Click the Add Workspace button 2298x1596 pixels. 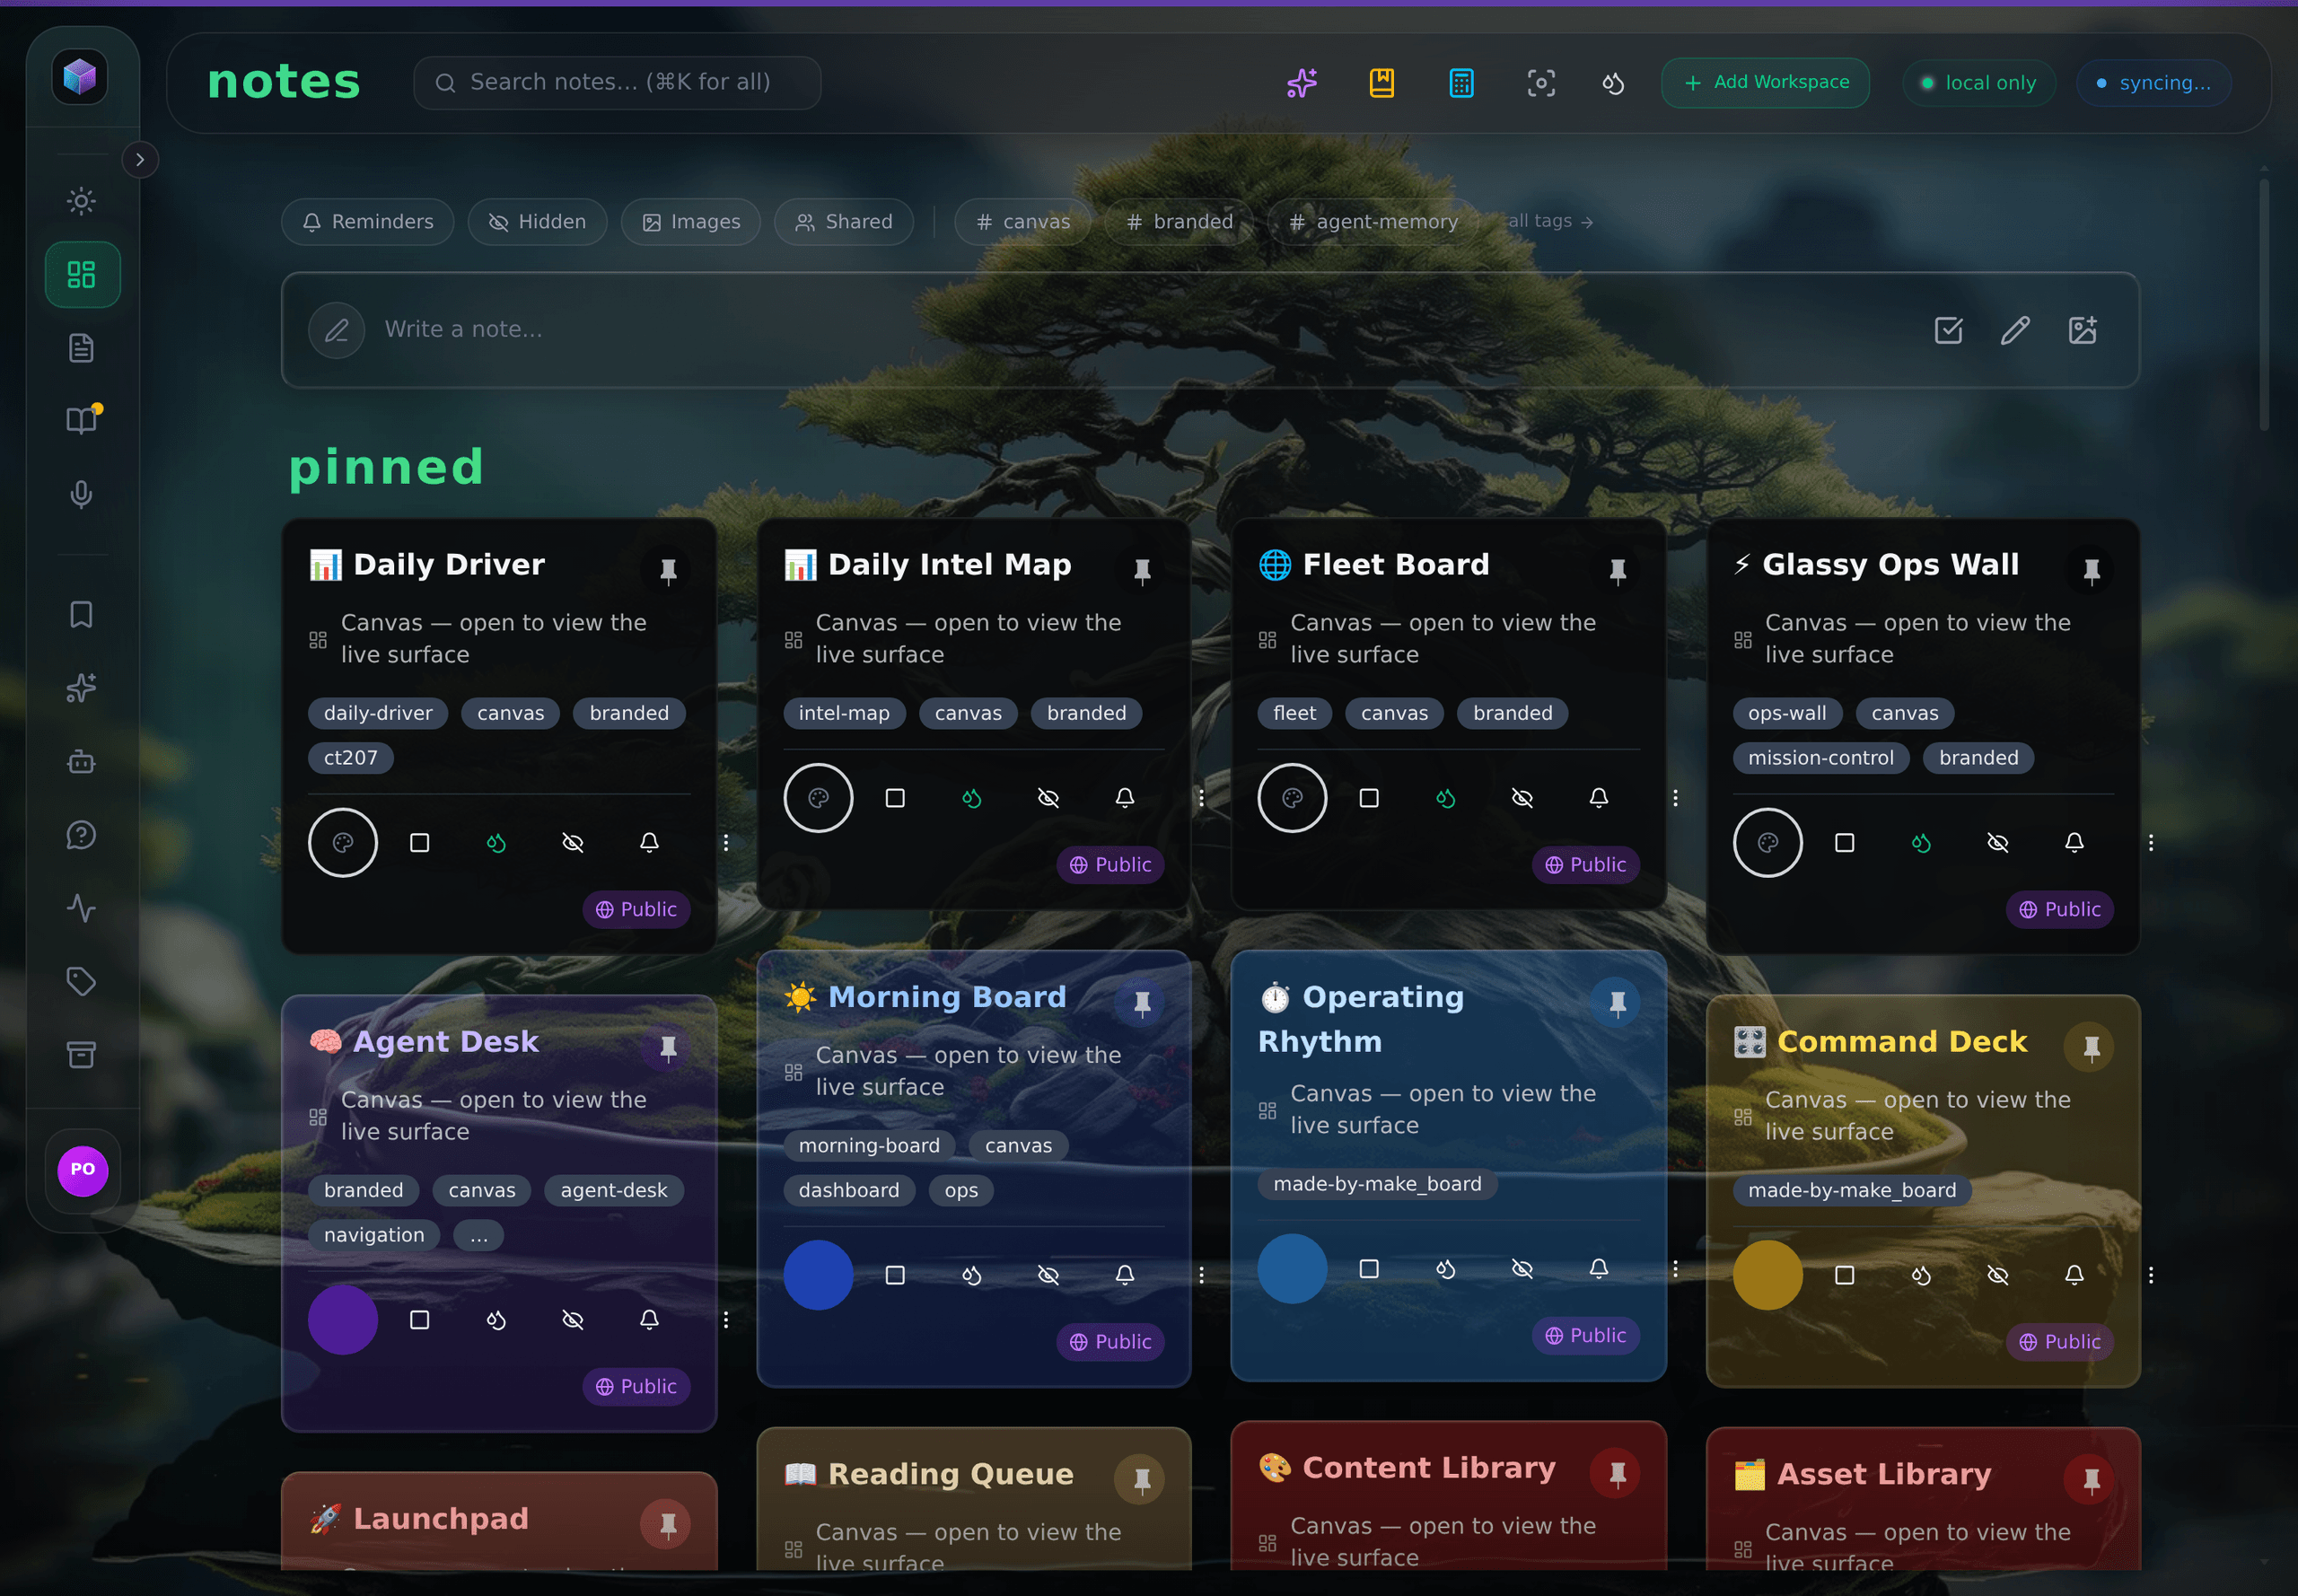(x=1765, y=83)
